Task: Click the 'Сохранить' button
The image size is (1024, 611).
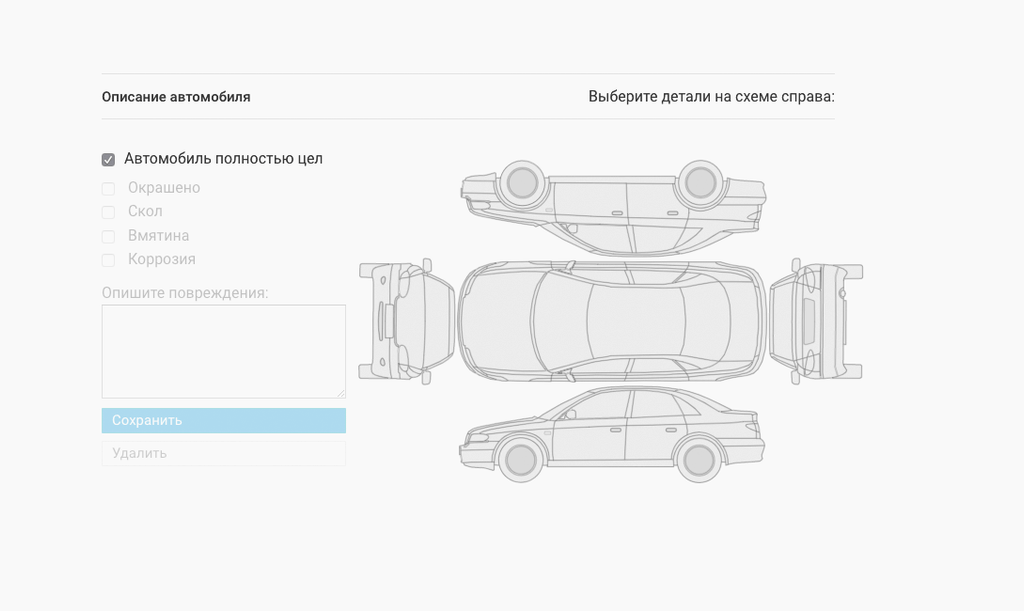Action: 223,420
